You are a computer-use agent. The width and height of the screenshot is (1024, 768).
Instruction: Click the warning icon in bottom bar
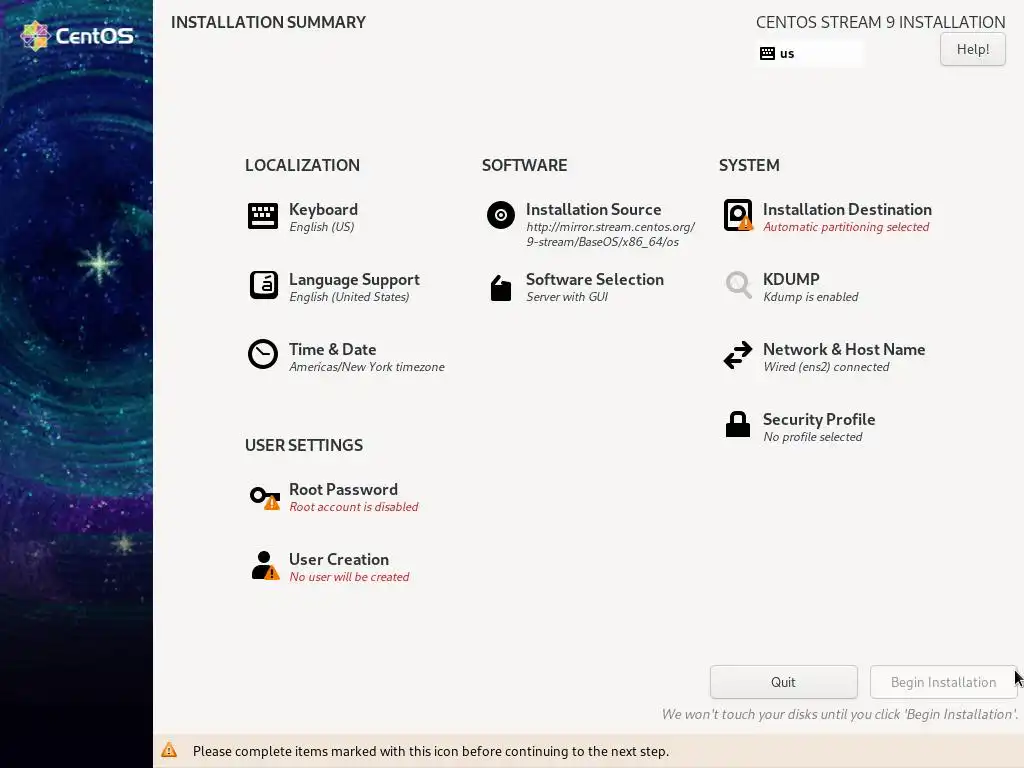tap(169, 750)
